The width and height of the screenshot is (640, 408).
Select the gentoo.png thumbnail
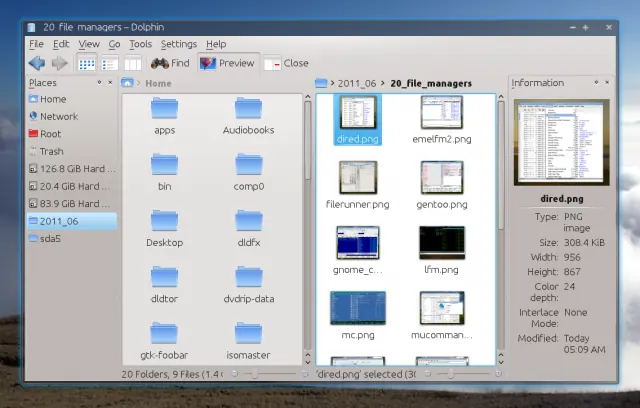tap(442, 185)
